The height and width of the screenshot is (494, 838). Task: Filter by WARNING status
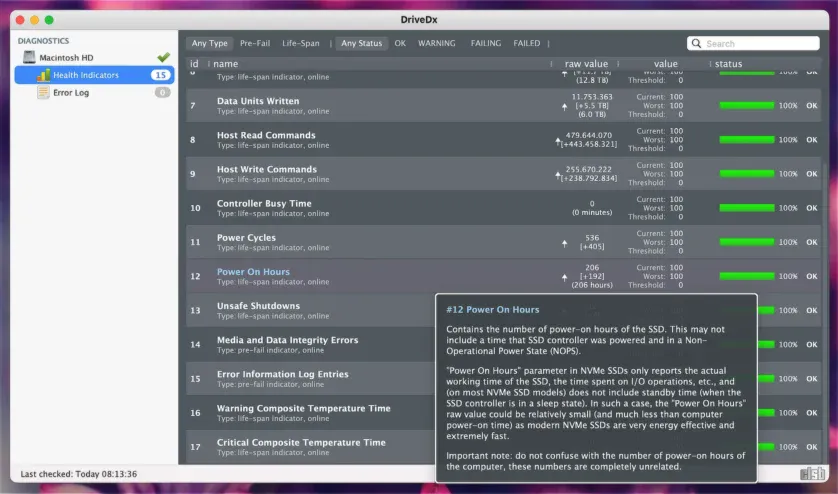[x=436, y=44]
